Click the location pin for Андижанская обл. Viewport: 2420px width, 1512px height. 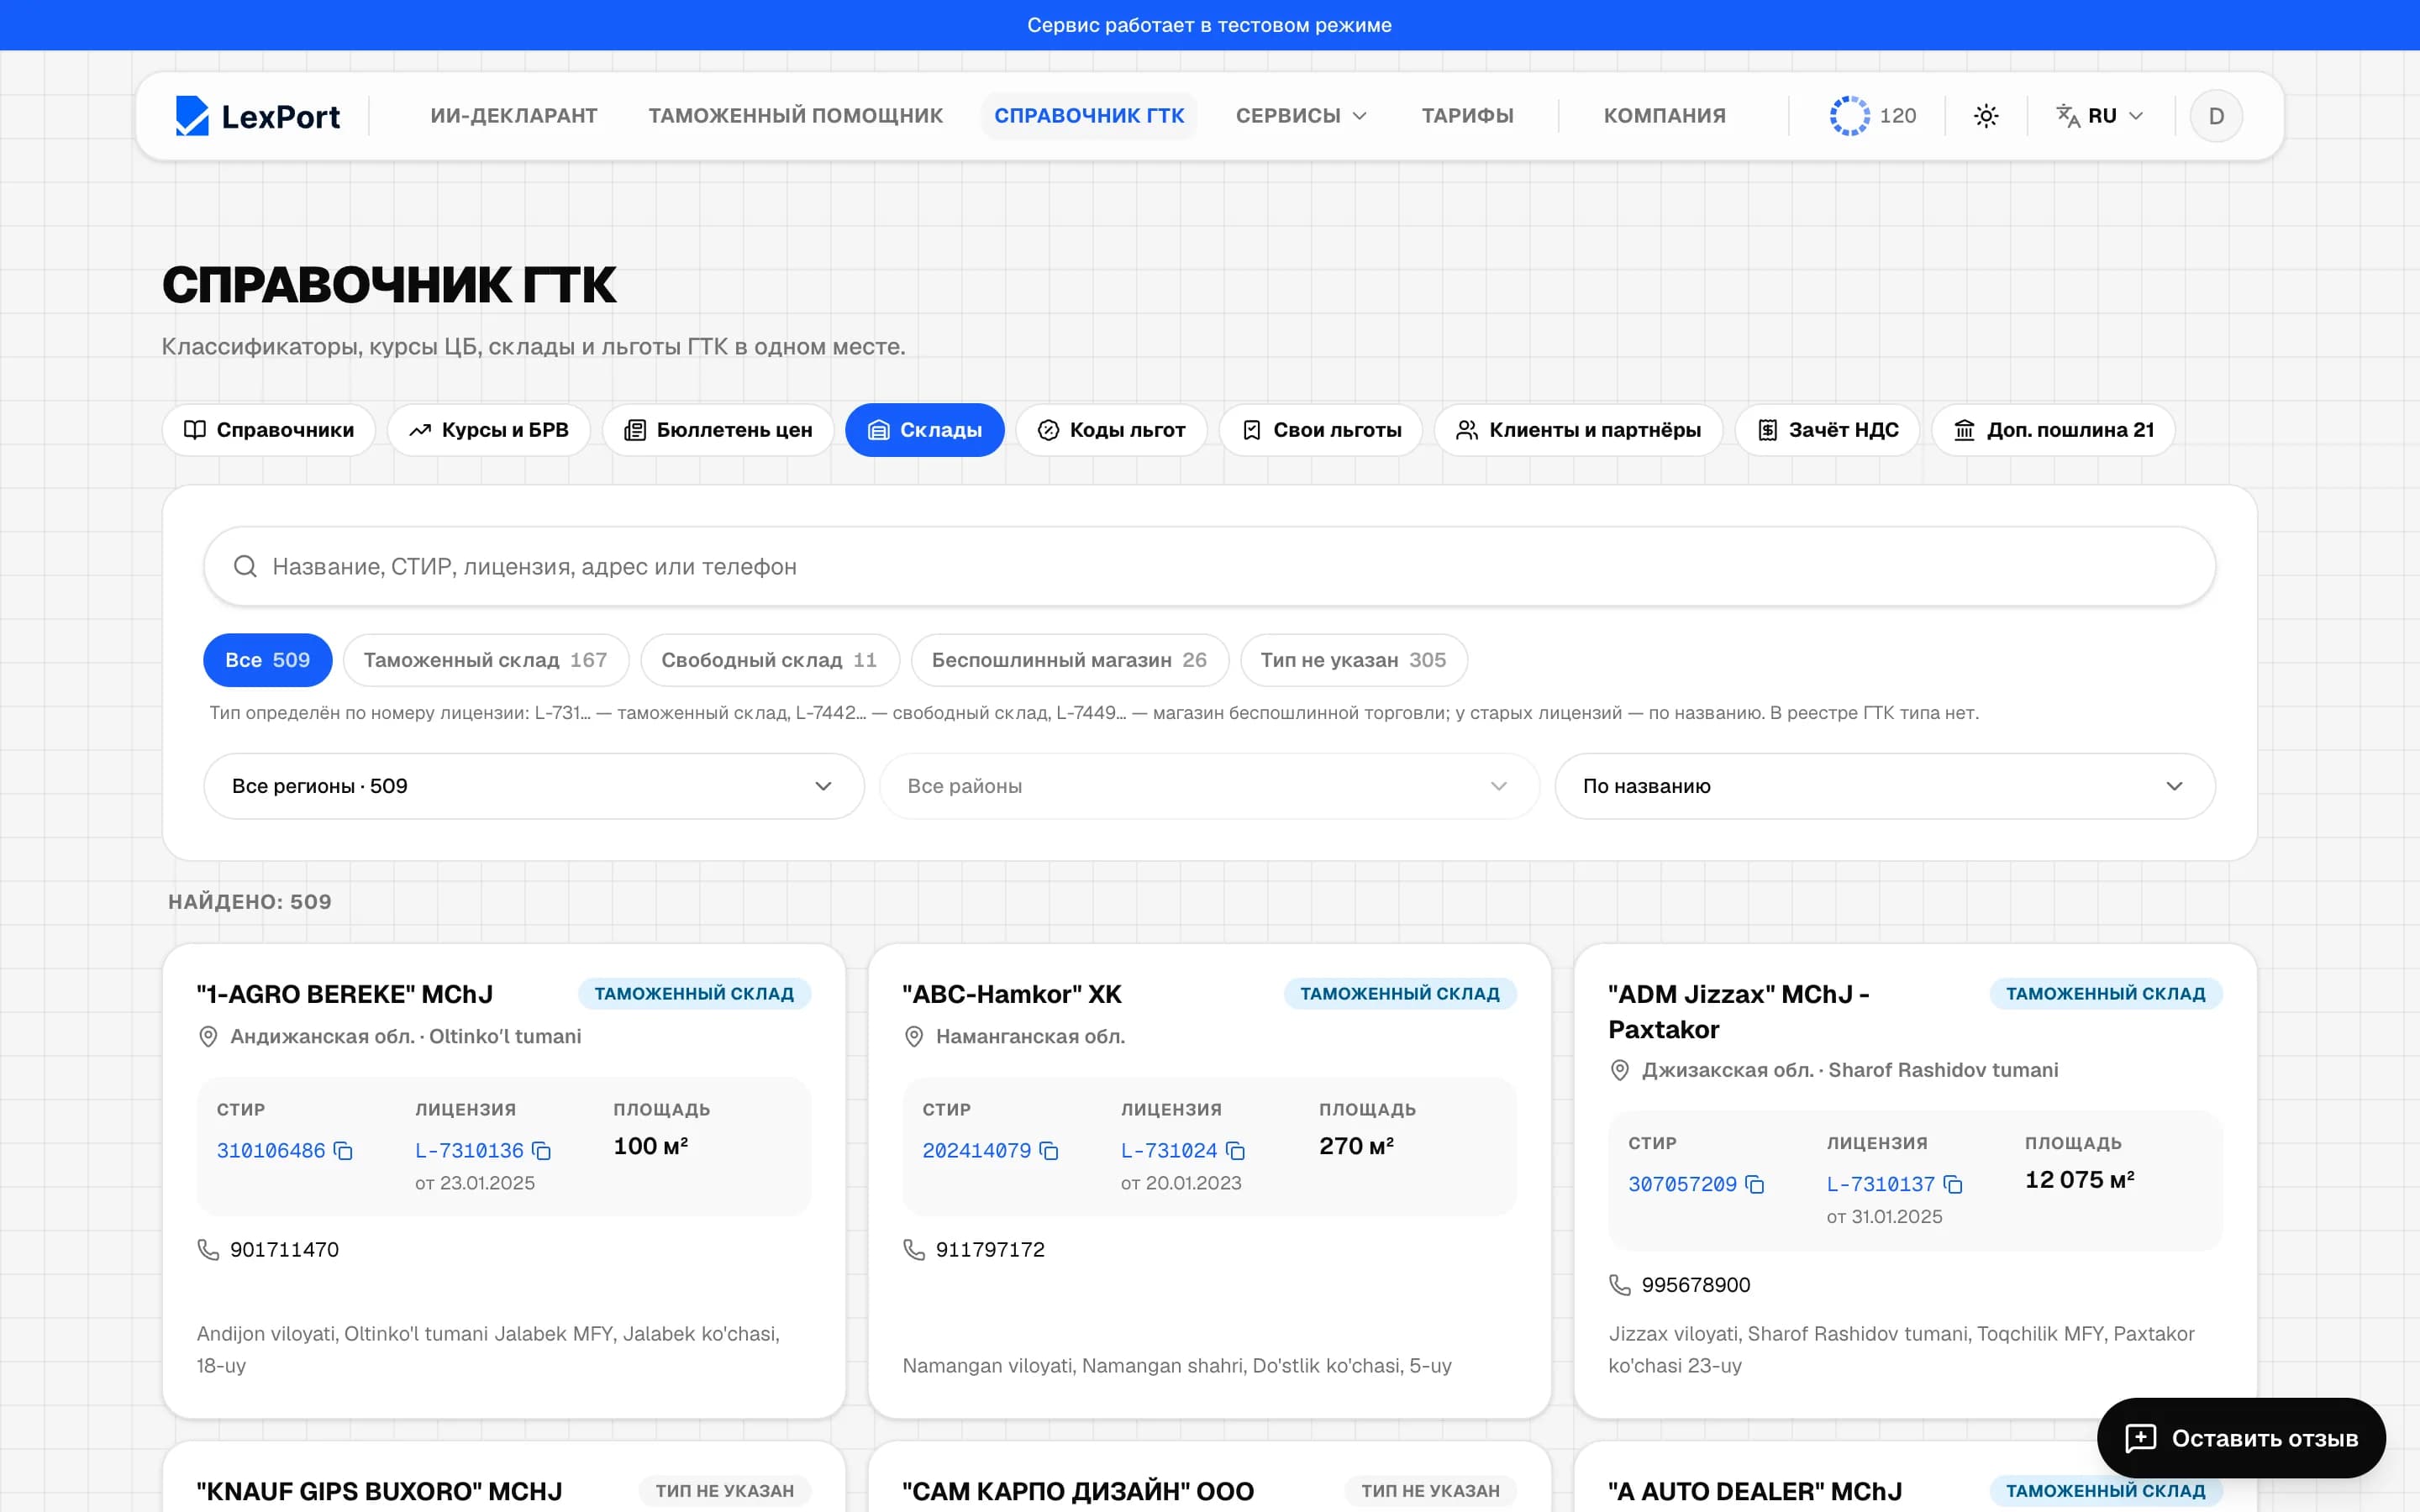(208, 1037)
